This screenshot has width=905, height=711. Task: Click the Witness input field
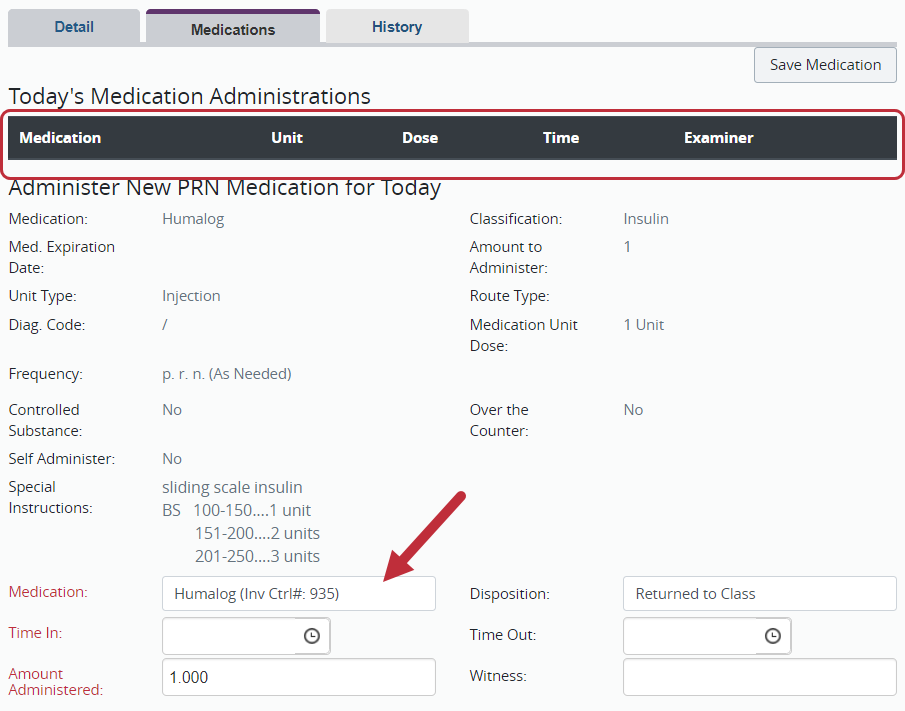(x=760, y=677)
